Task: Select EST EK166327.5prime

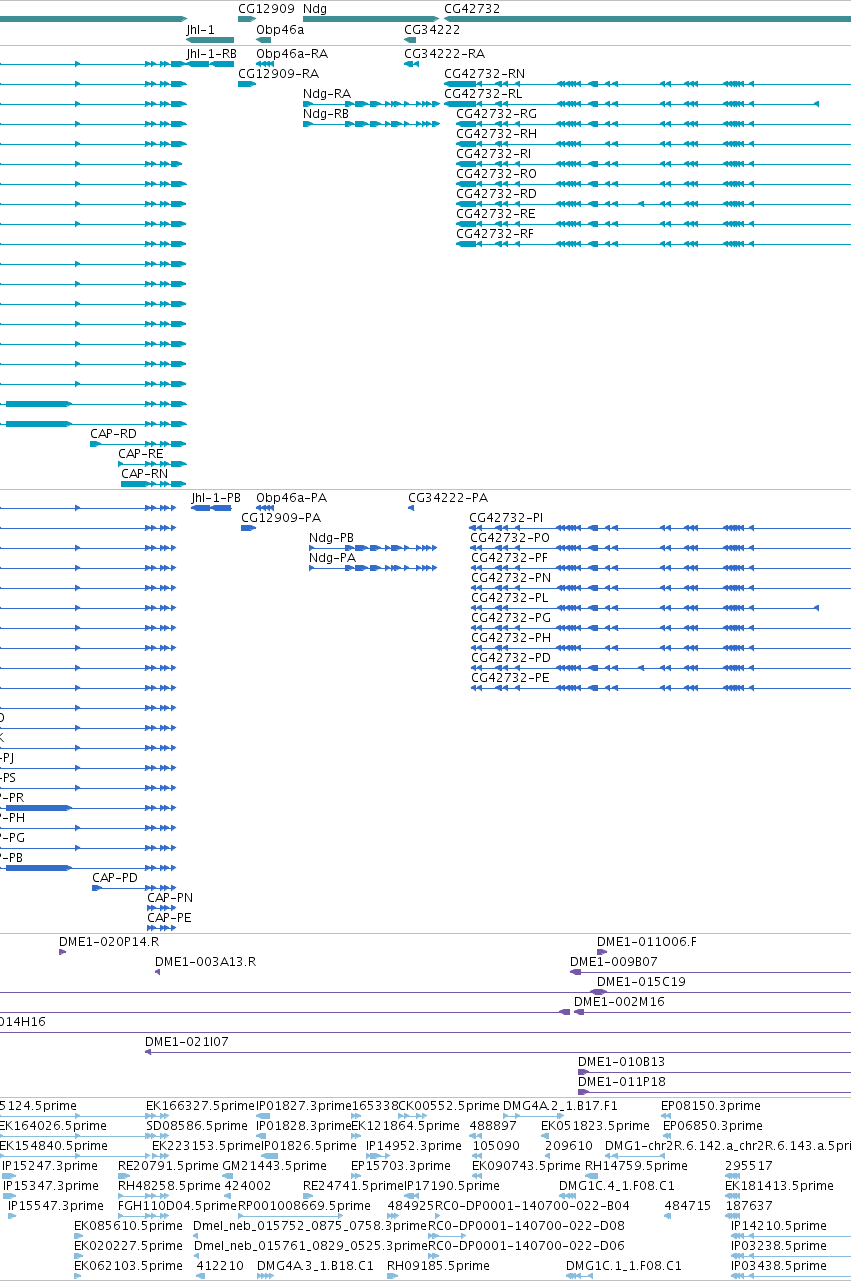Action: [201, 1106]
